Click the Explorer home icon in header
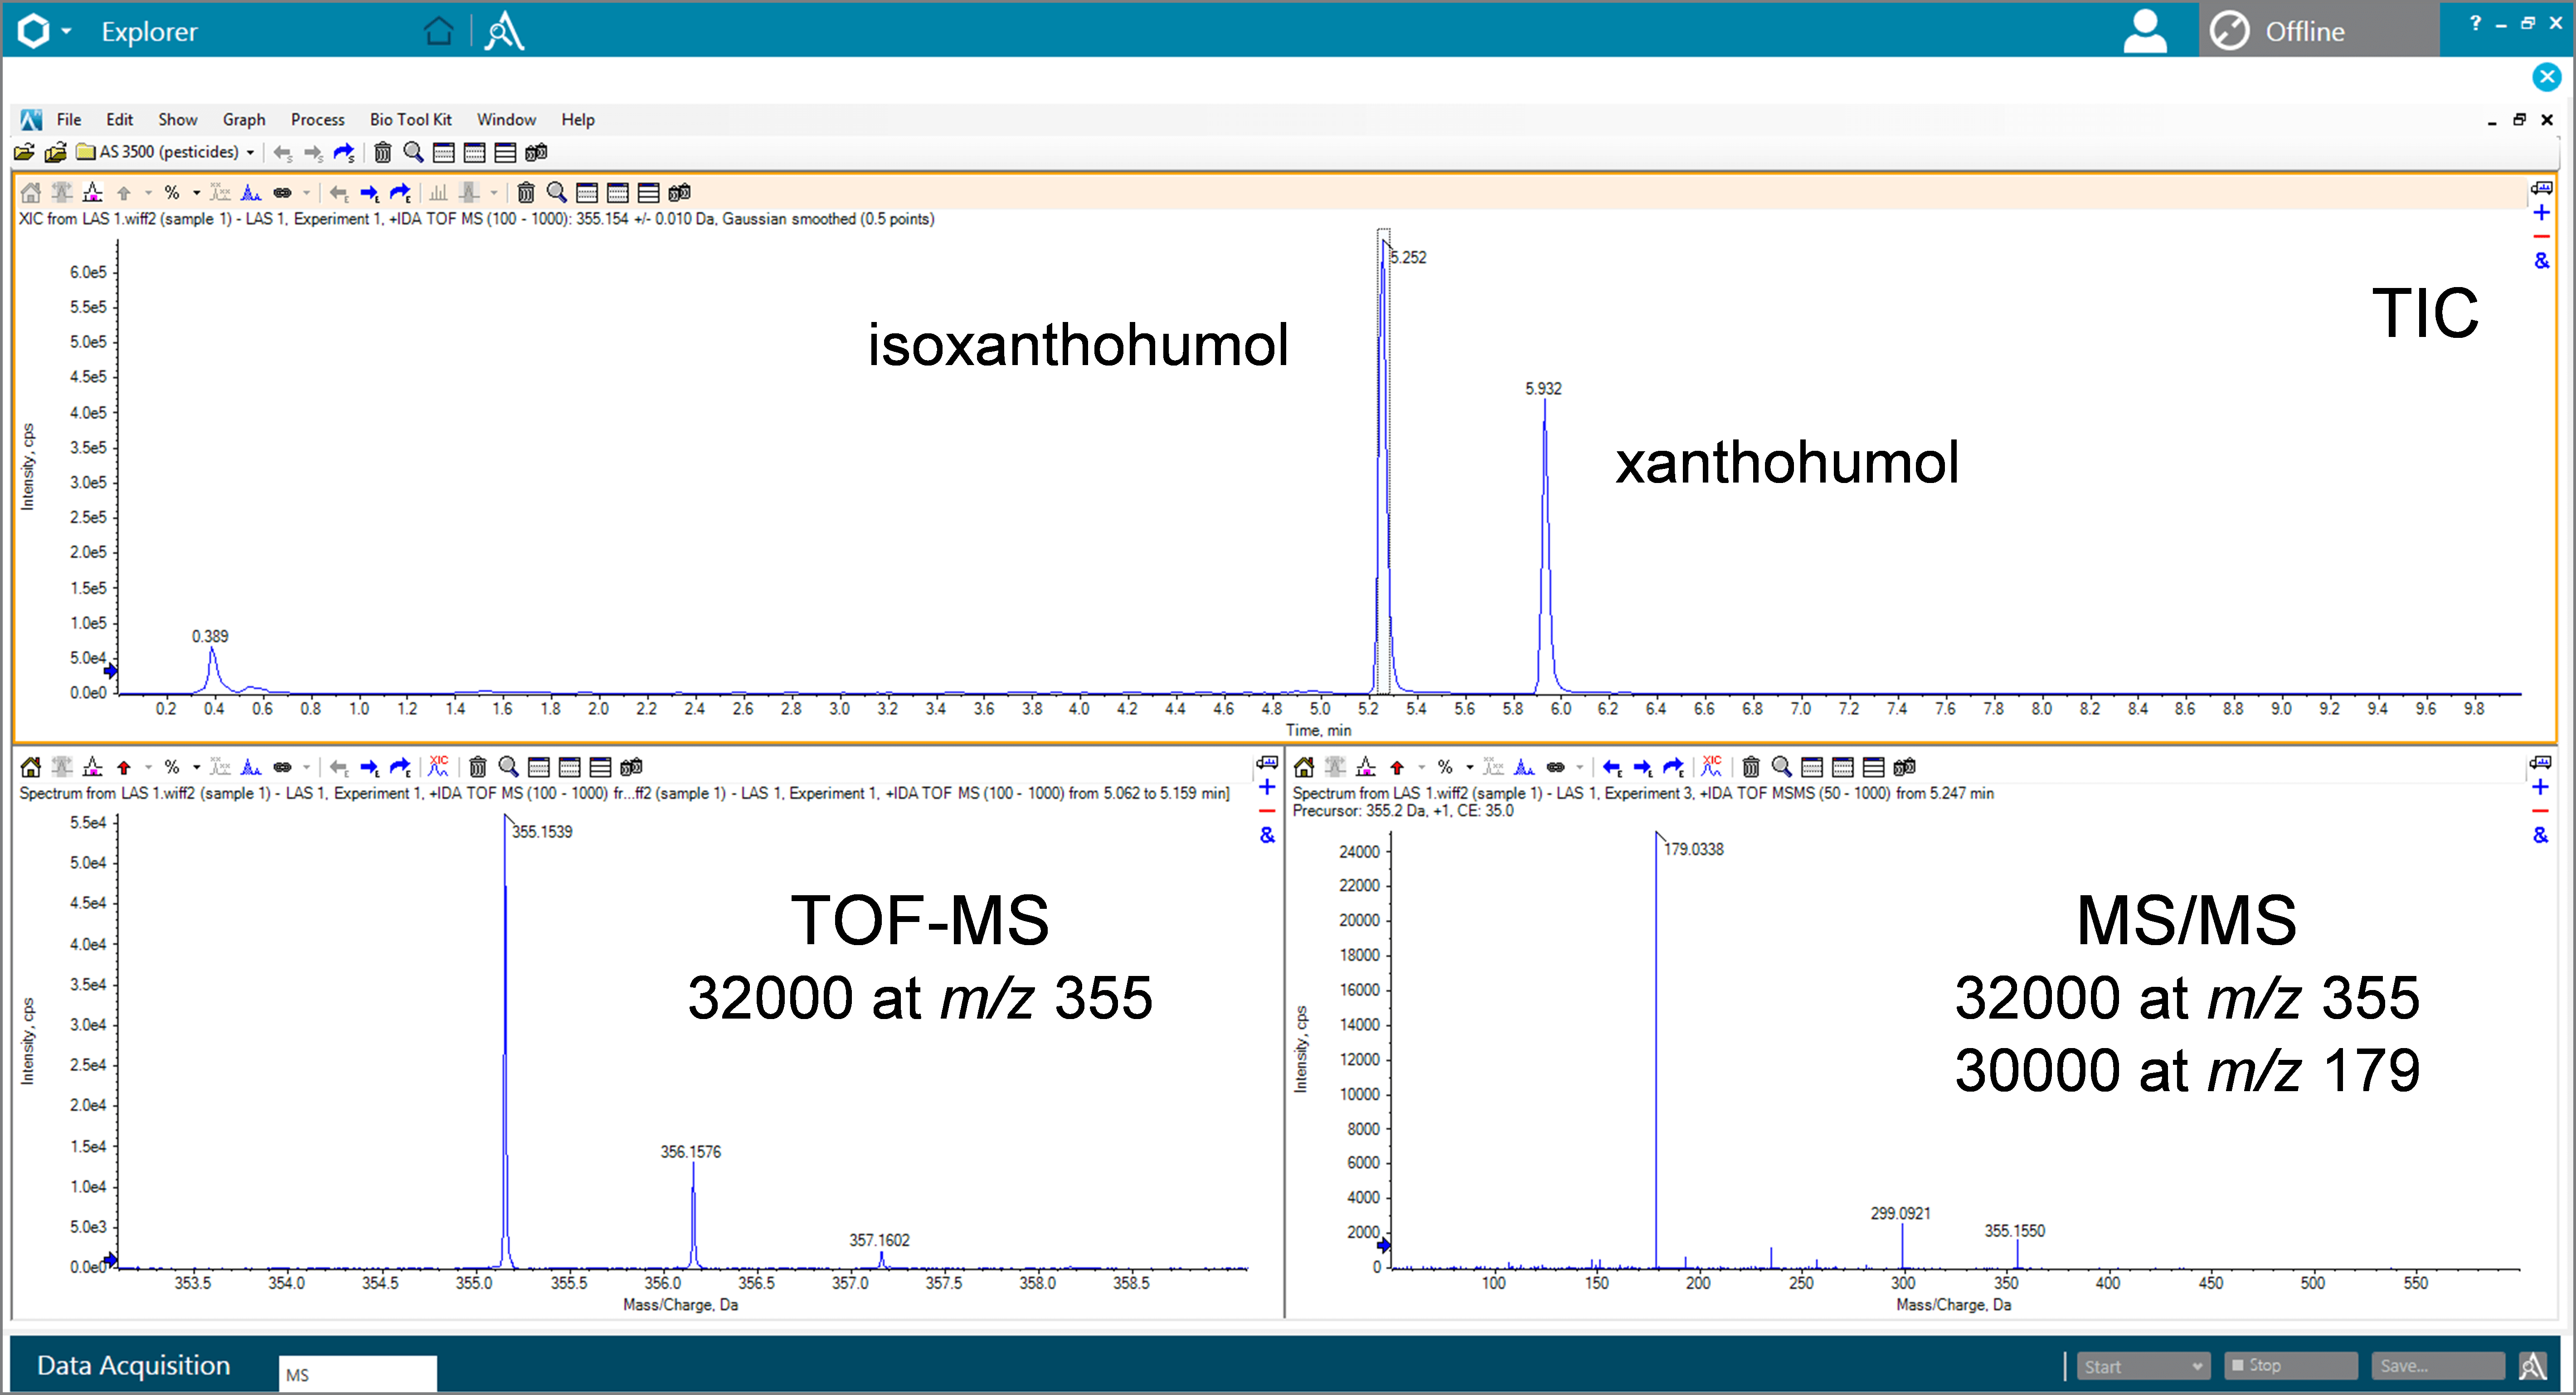2576x1395 pixels. [438, 31]
